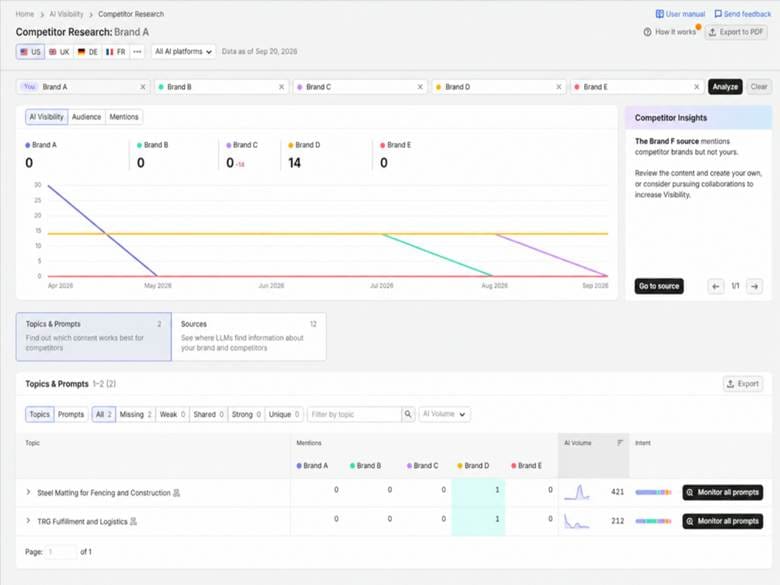Viewport: 780px width, 585px height.
Task: Focus the Filter by topic field
Action: coord(354,414)
